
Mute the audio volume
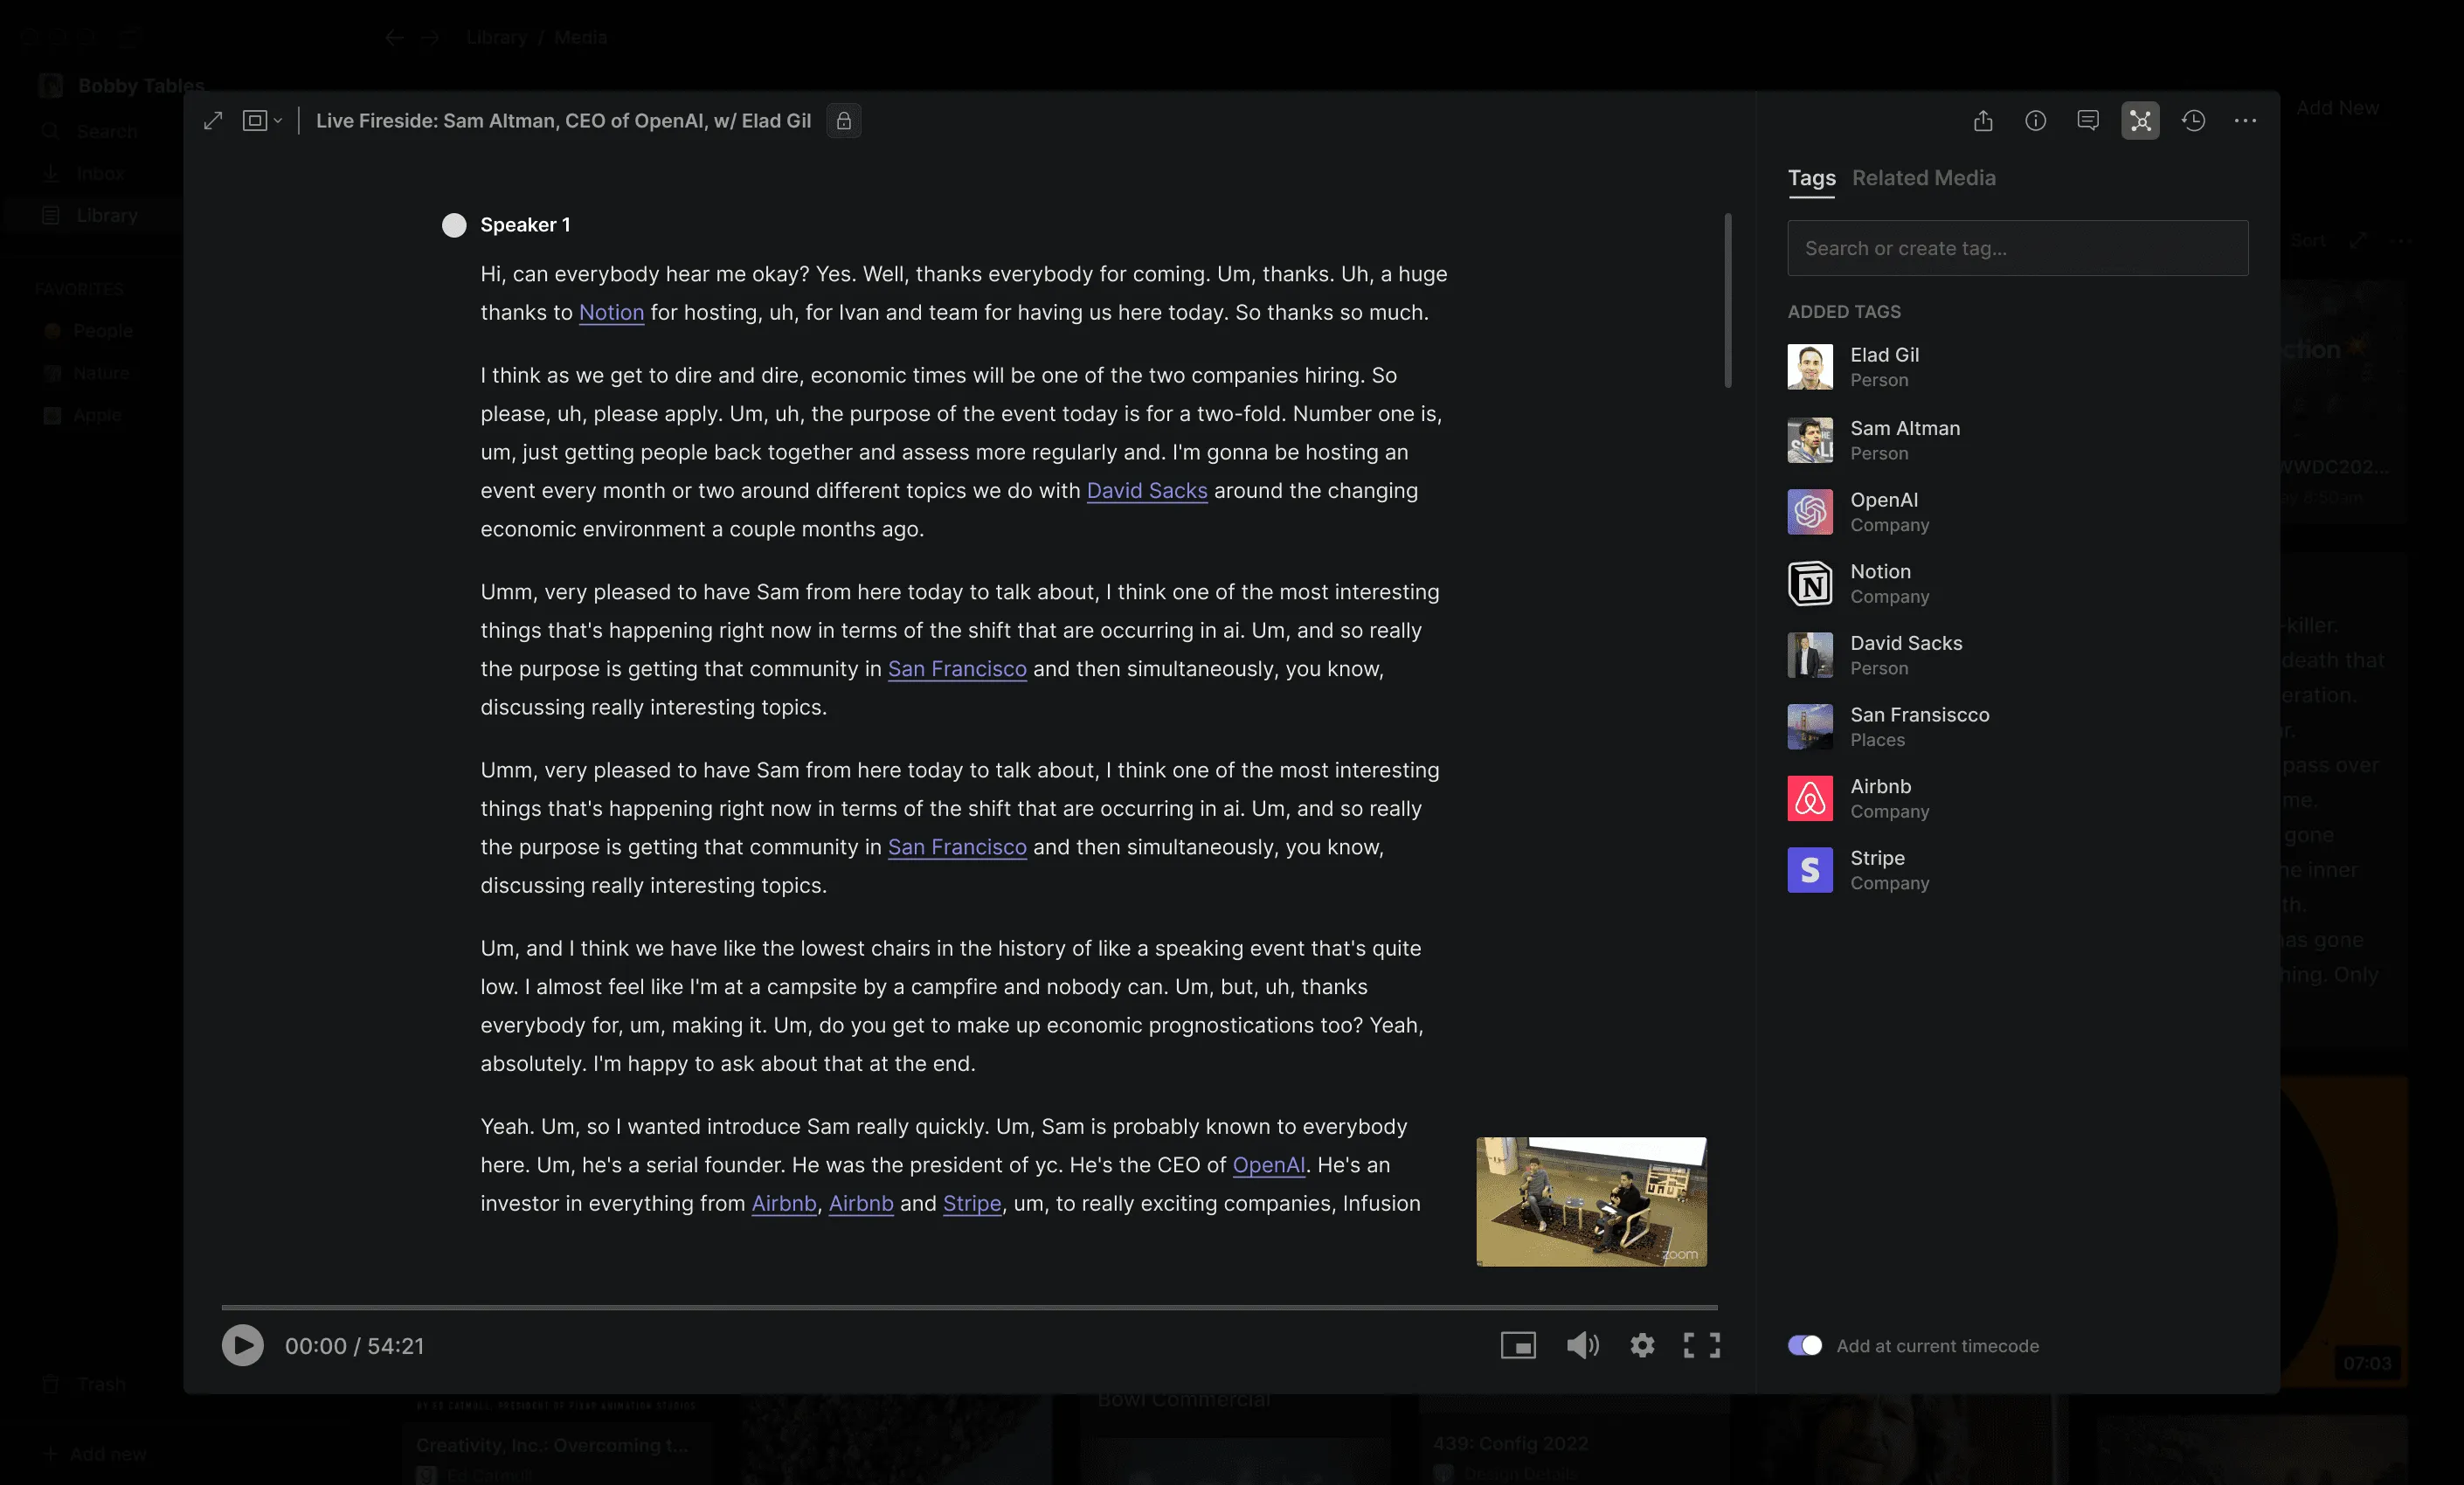tap(1582, 1345)
